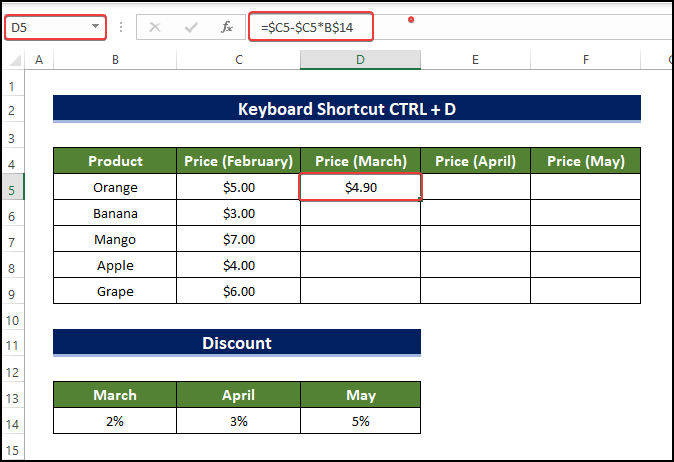Select the Price (March) header cell
Image resolution: width=674 pixels, height=462 pixels.
coord(360,161)
